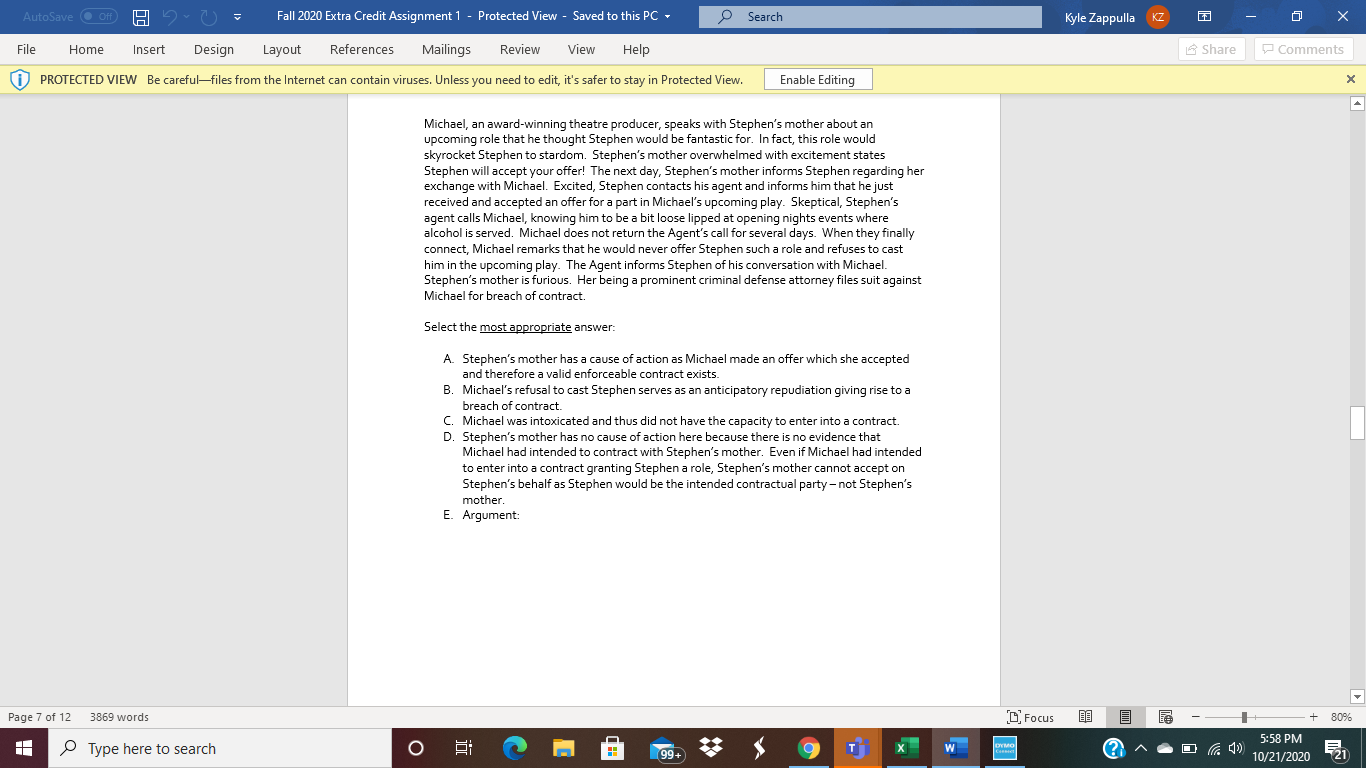Launch DYMO Connect from the taskbar

(x=1003, y=748)
